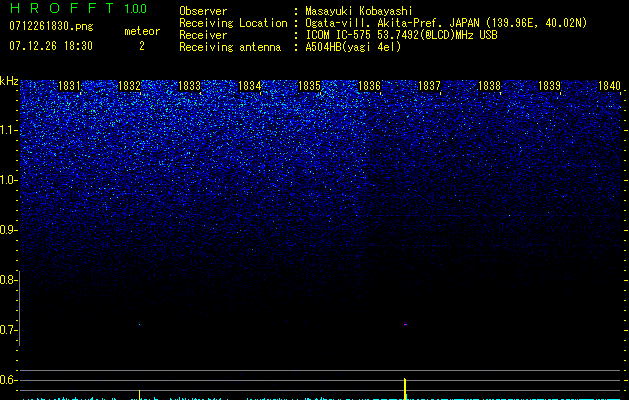Click the 1833 time marker
Viewport: 629px width, 400px height.
coord(189,86)
